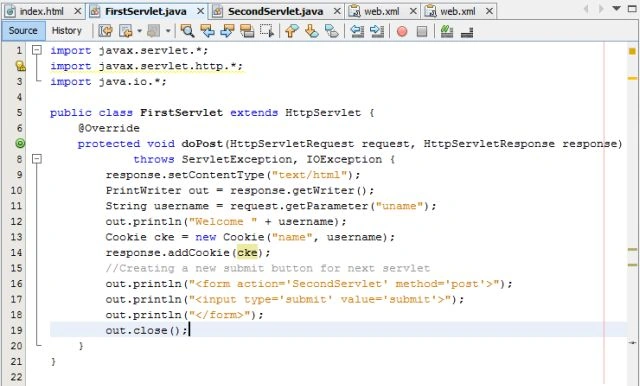The image size is (640, 386).
Task: Show opened documents list dropdown
Action: [617, 8]
